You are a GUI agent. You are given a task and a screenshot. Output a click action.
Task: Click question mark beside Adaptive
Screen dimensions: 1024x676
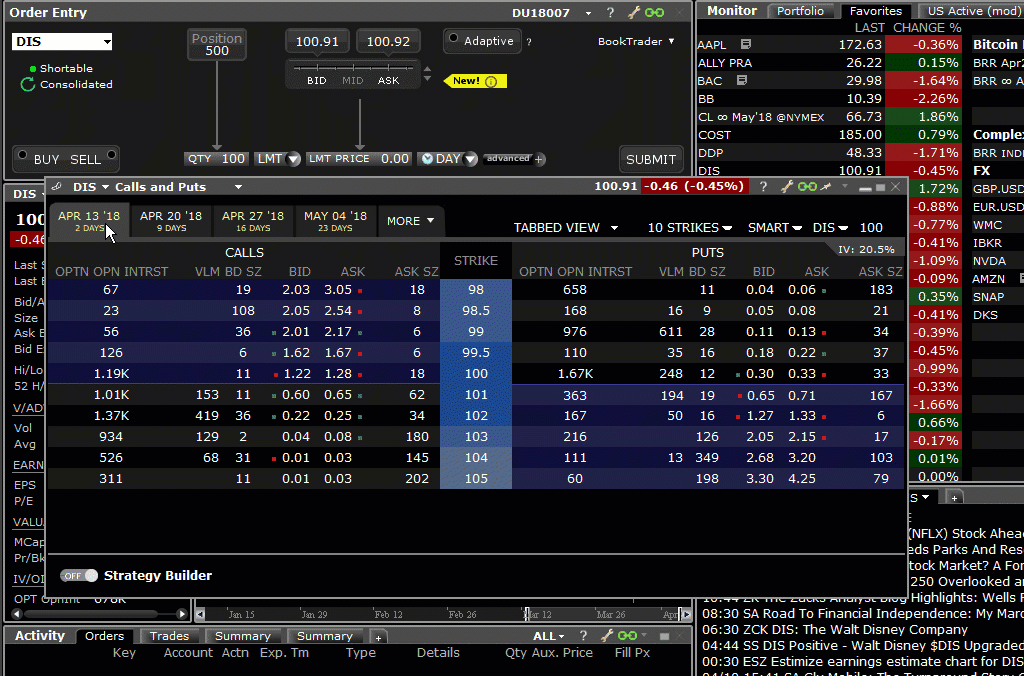[x=528, y=42]
